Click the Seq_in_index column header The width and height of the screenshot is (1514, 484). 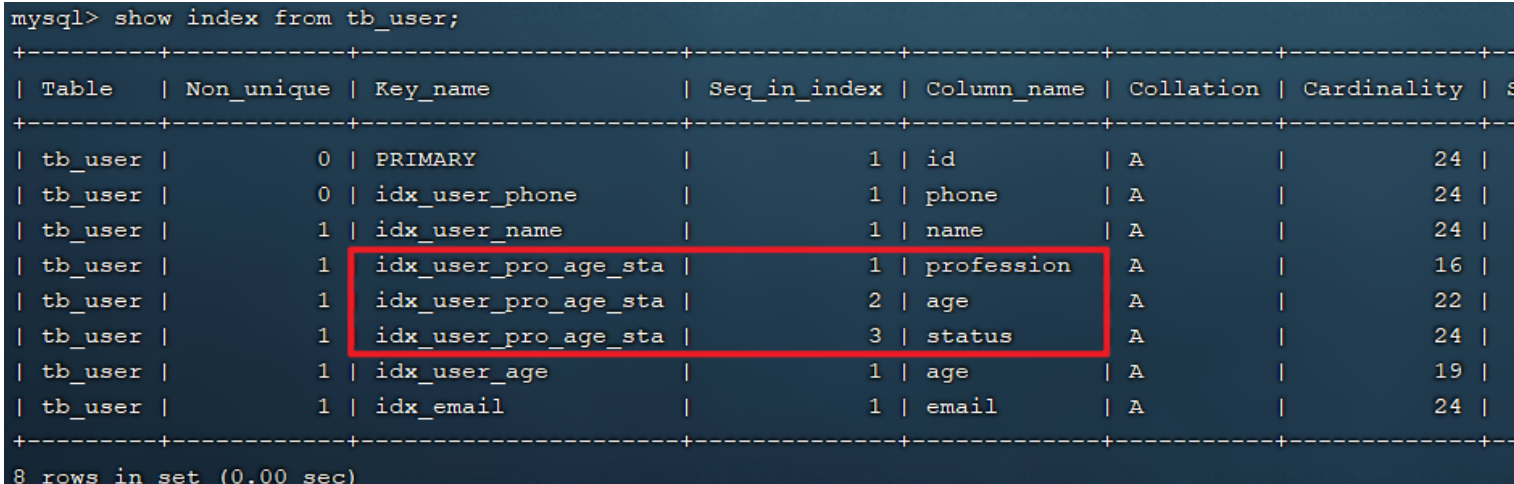click(795, 89)
